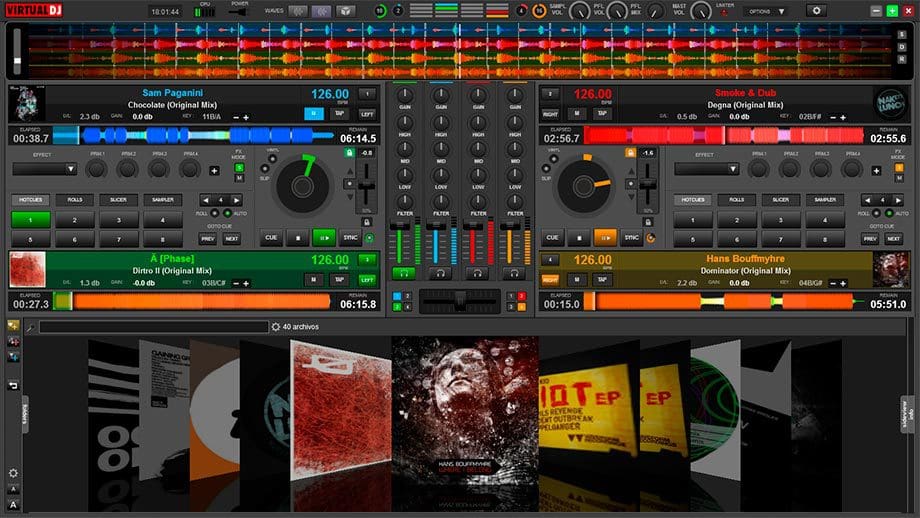Open the OPTIONS dropdown in top bar
920x518 pixels.
766,11
